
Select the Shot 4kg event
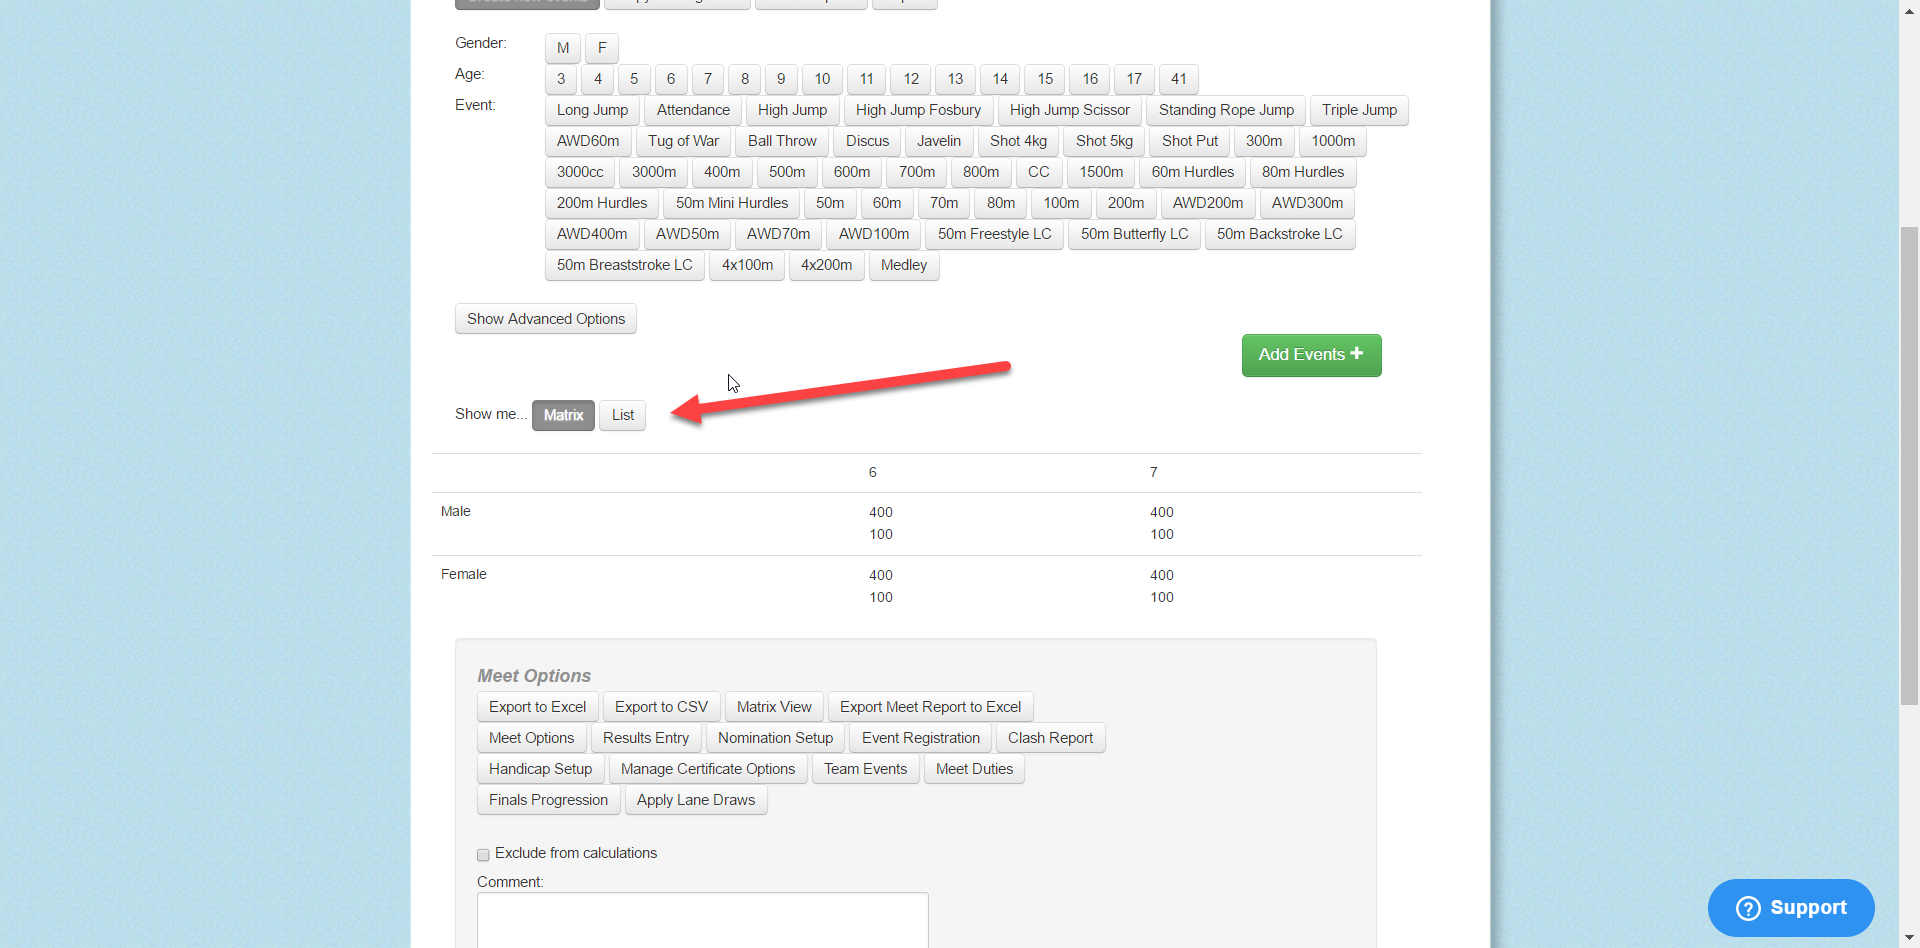(1018, 141)
